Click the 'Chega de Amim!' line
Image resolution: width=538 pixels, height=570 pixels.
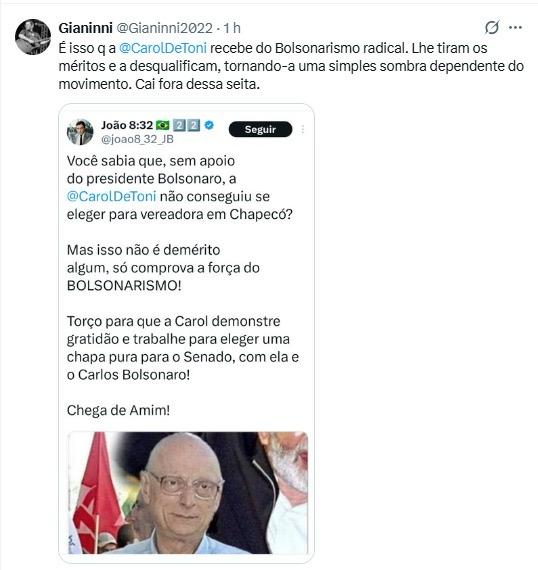point(119,410)
